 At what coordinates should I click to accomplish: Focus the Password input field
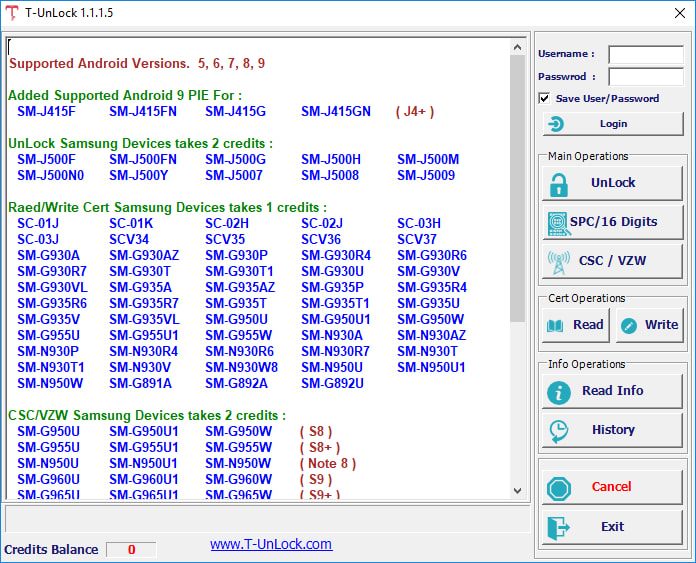click(x=645, y=76)
